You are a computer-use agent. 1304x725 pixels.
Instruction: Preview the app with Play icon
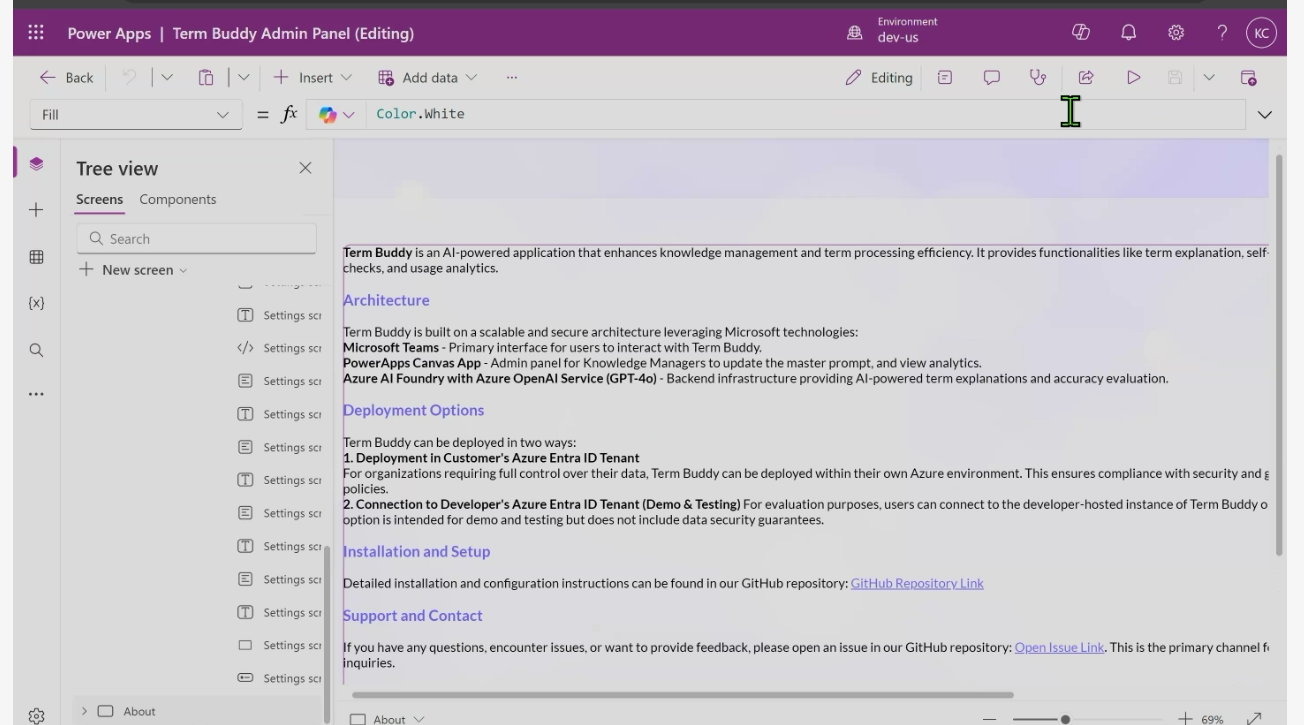(1134, 77)
